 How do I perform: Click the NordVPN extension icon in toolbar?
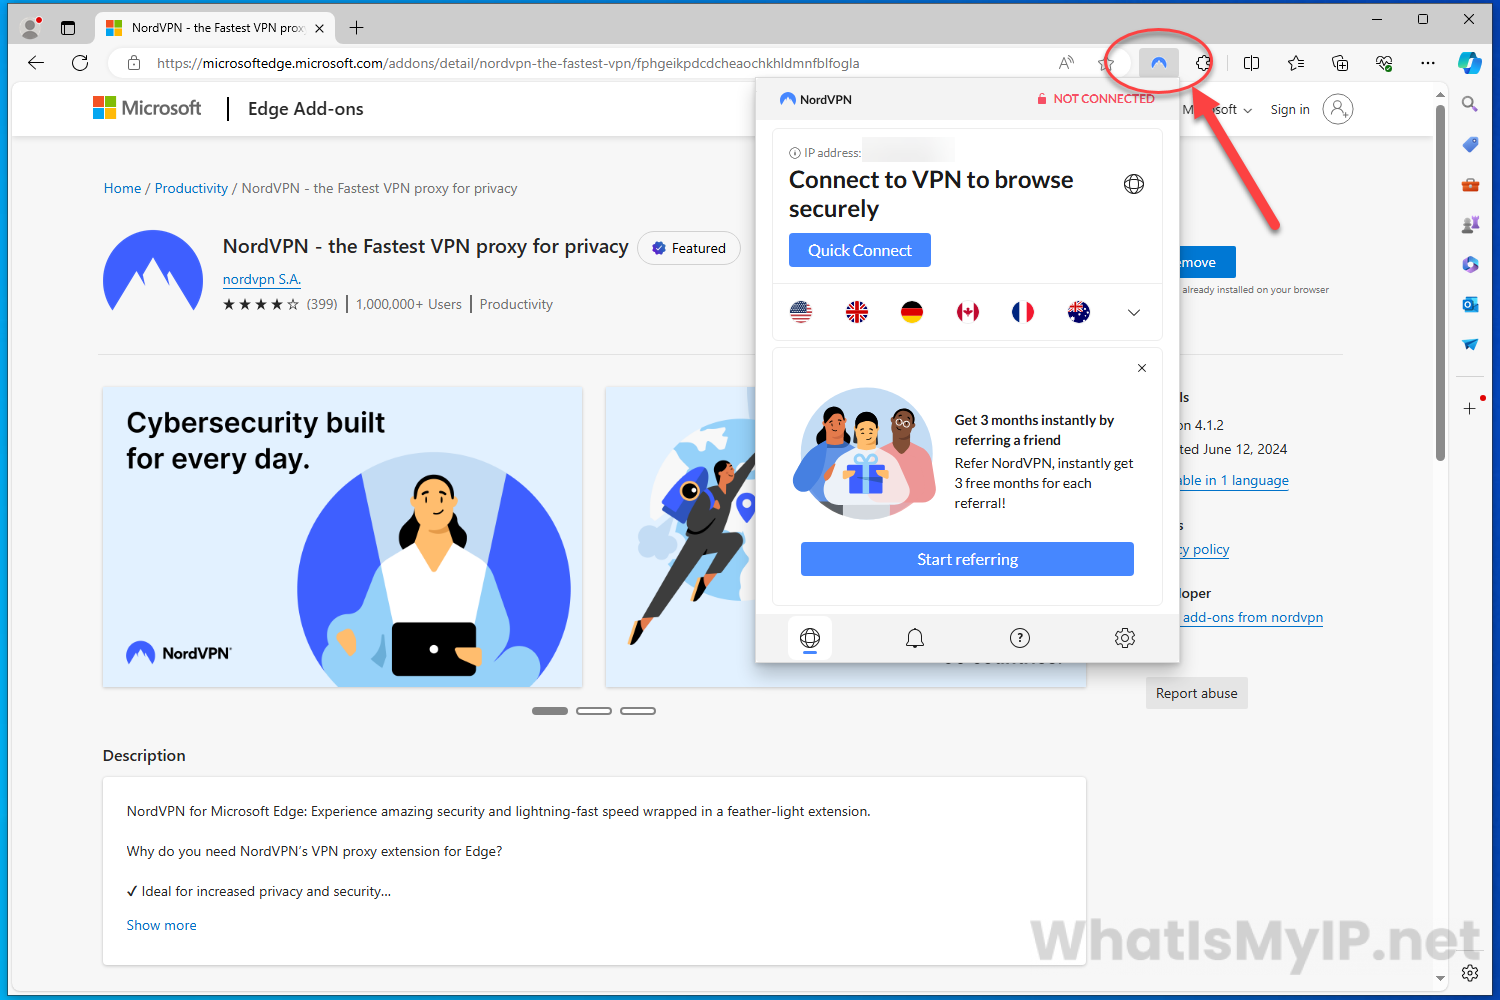pyautogui.click(x=1158, y=63)
